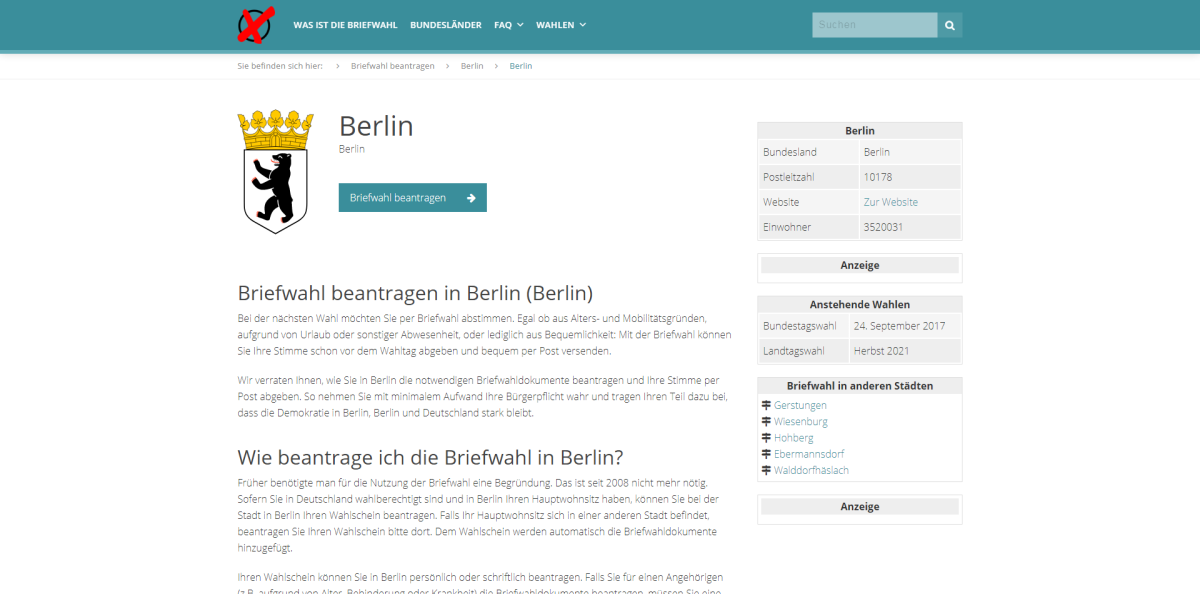Open the Walddorfhäslach city link
The width and height of the screenshot is (1200, 594).
[x=811, y=470]
